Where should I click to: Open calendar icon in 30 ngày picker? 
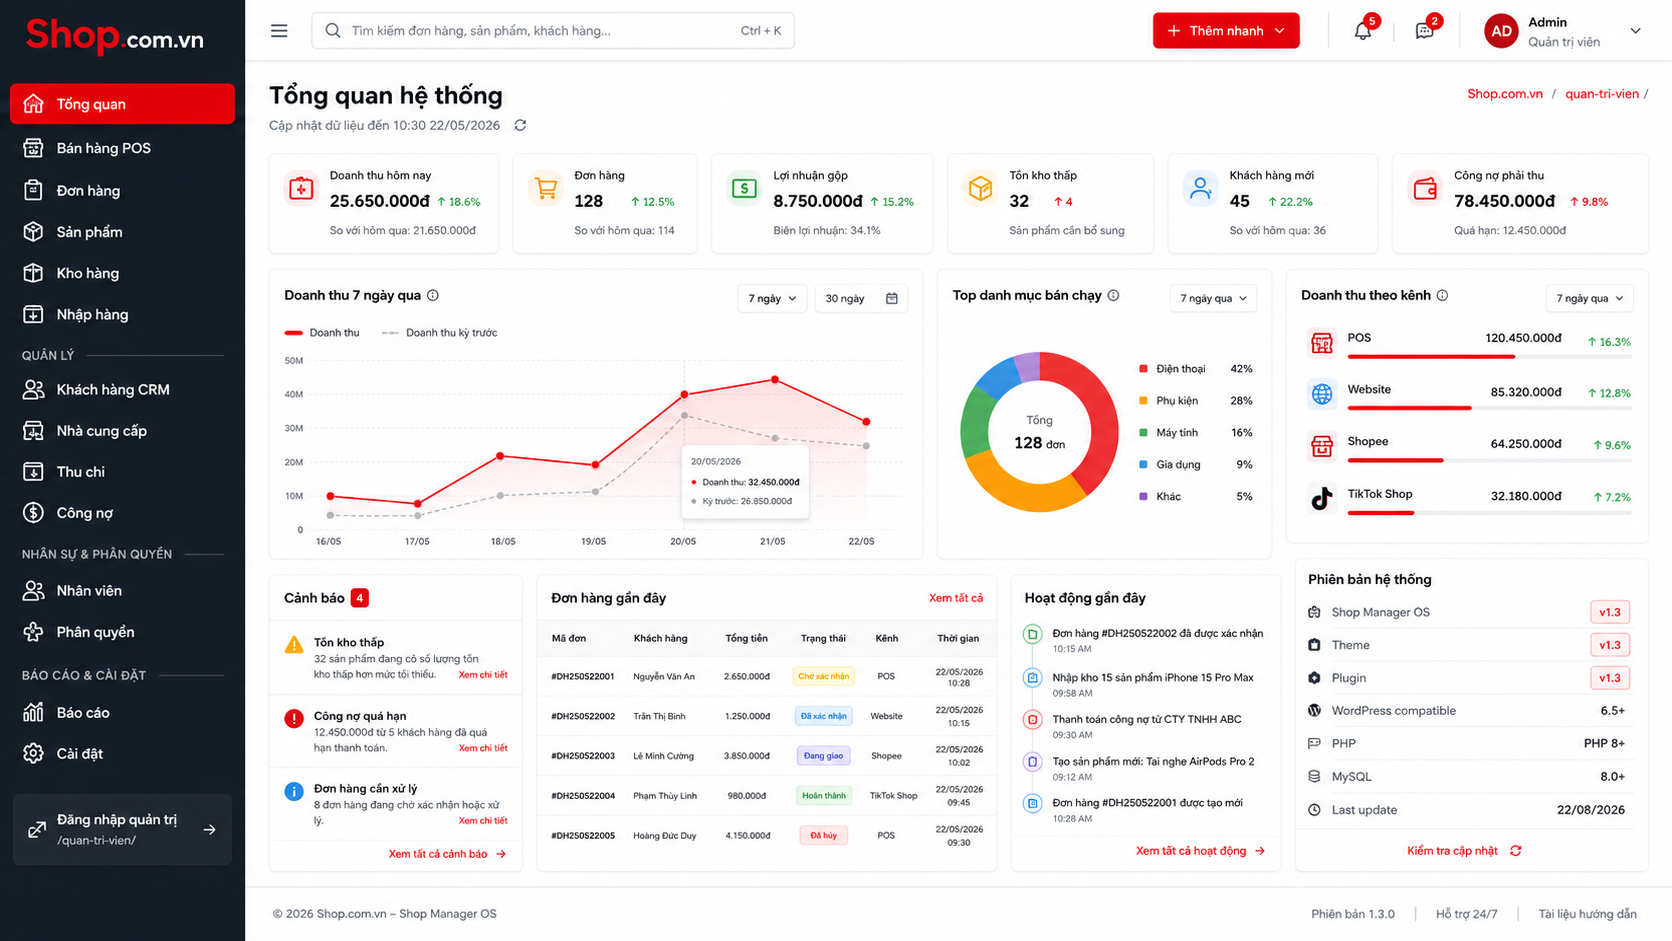coord(892,298)
